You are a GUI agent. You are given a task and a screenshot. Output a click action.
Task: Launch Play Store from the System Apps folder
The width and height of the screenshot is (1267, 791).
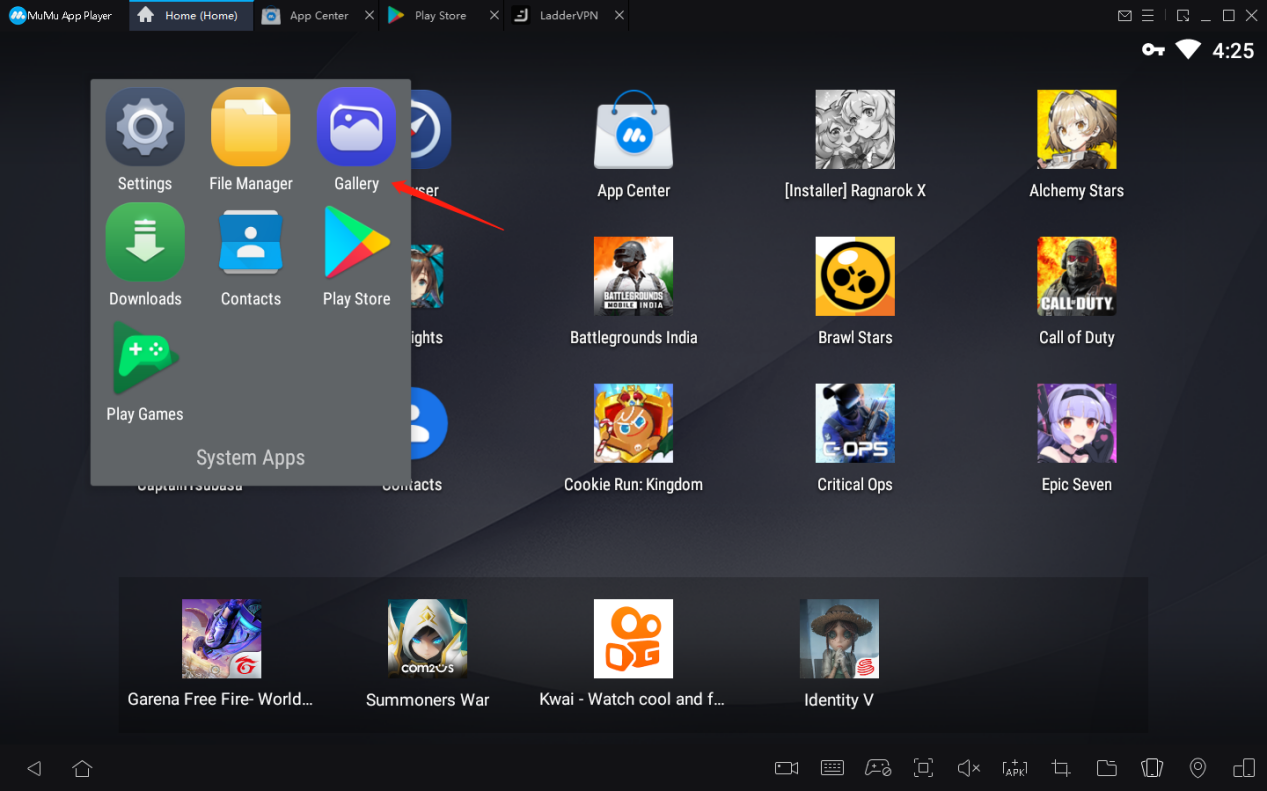pyautogui.click(x=356, y=242)
